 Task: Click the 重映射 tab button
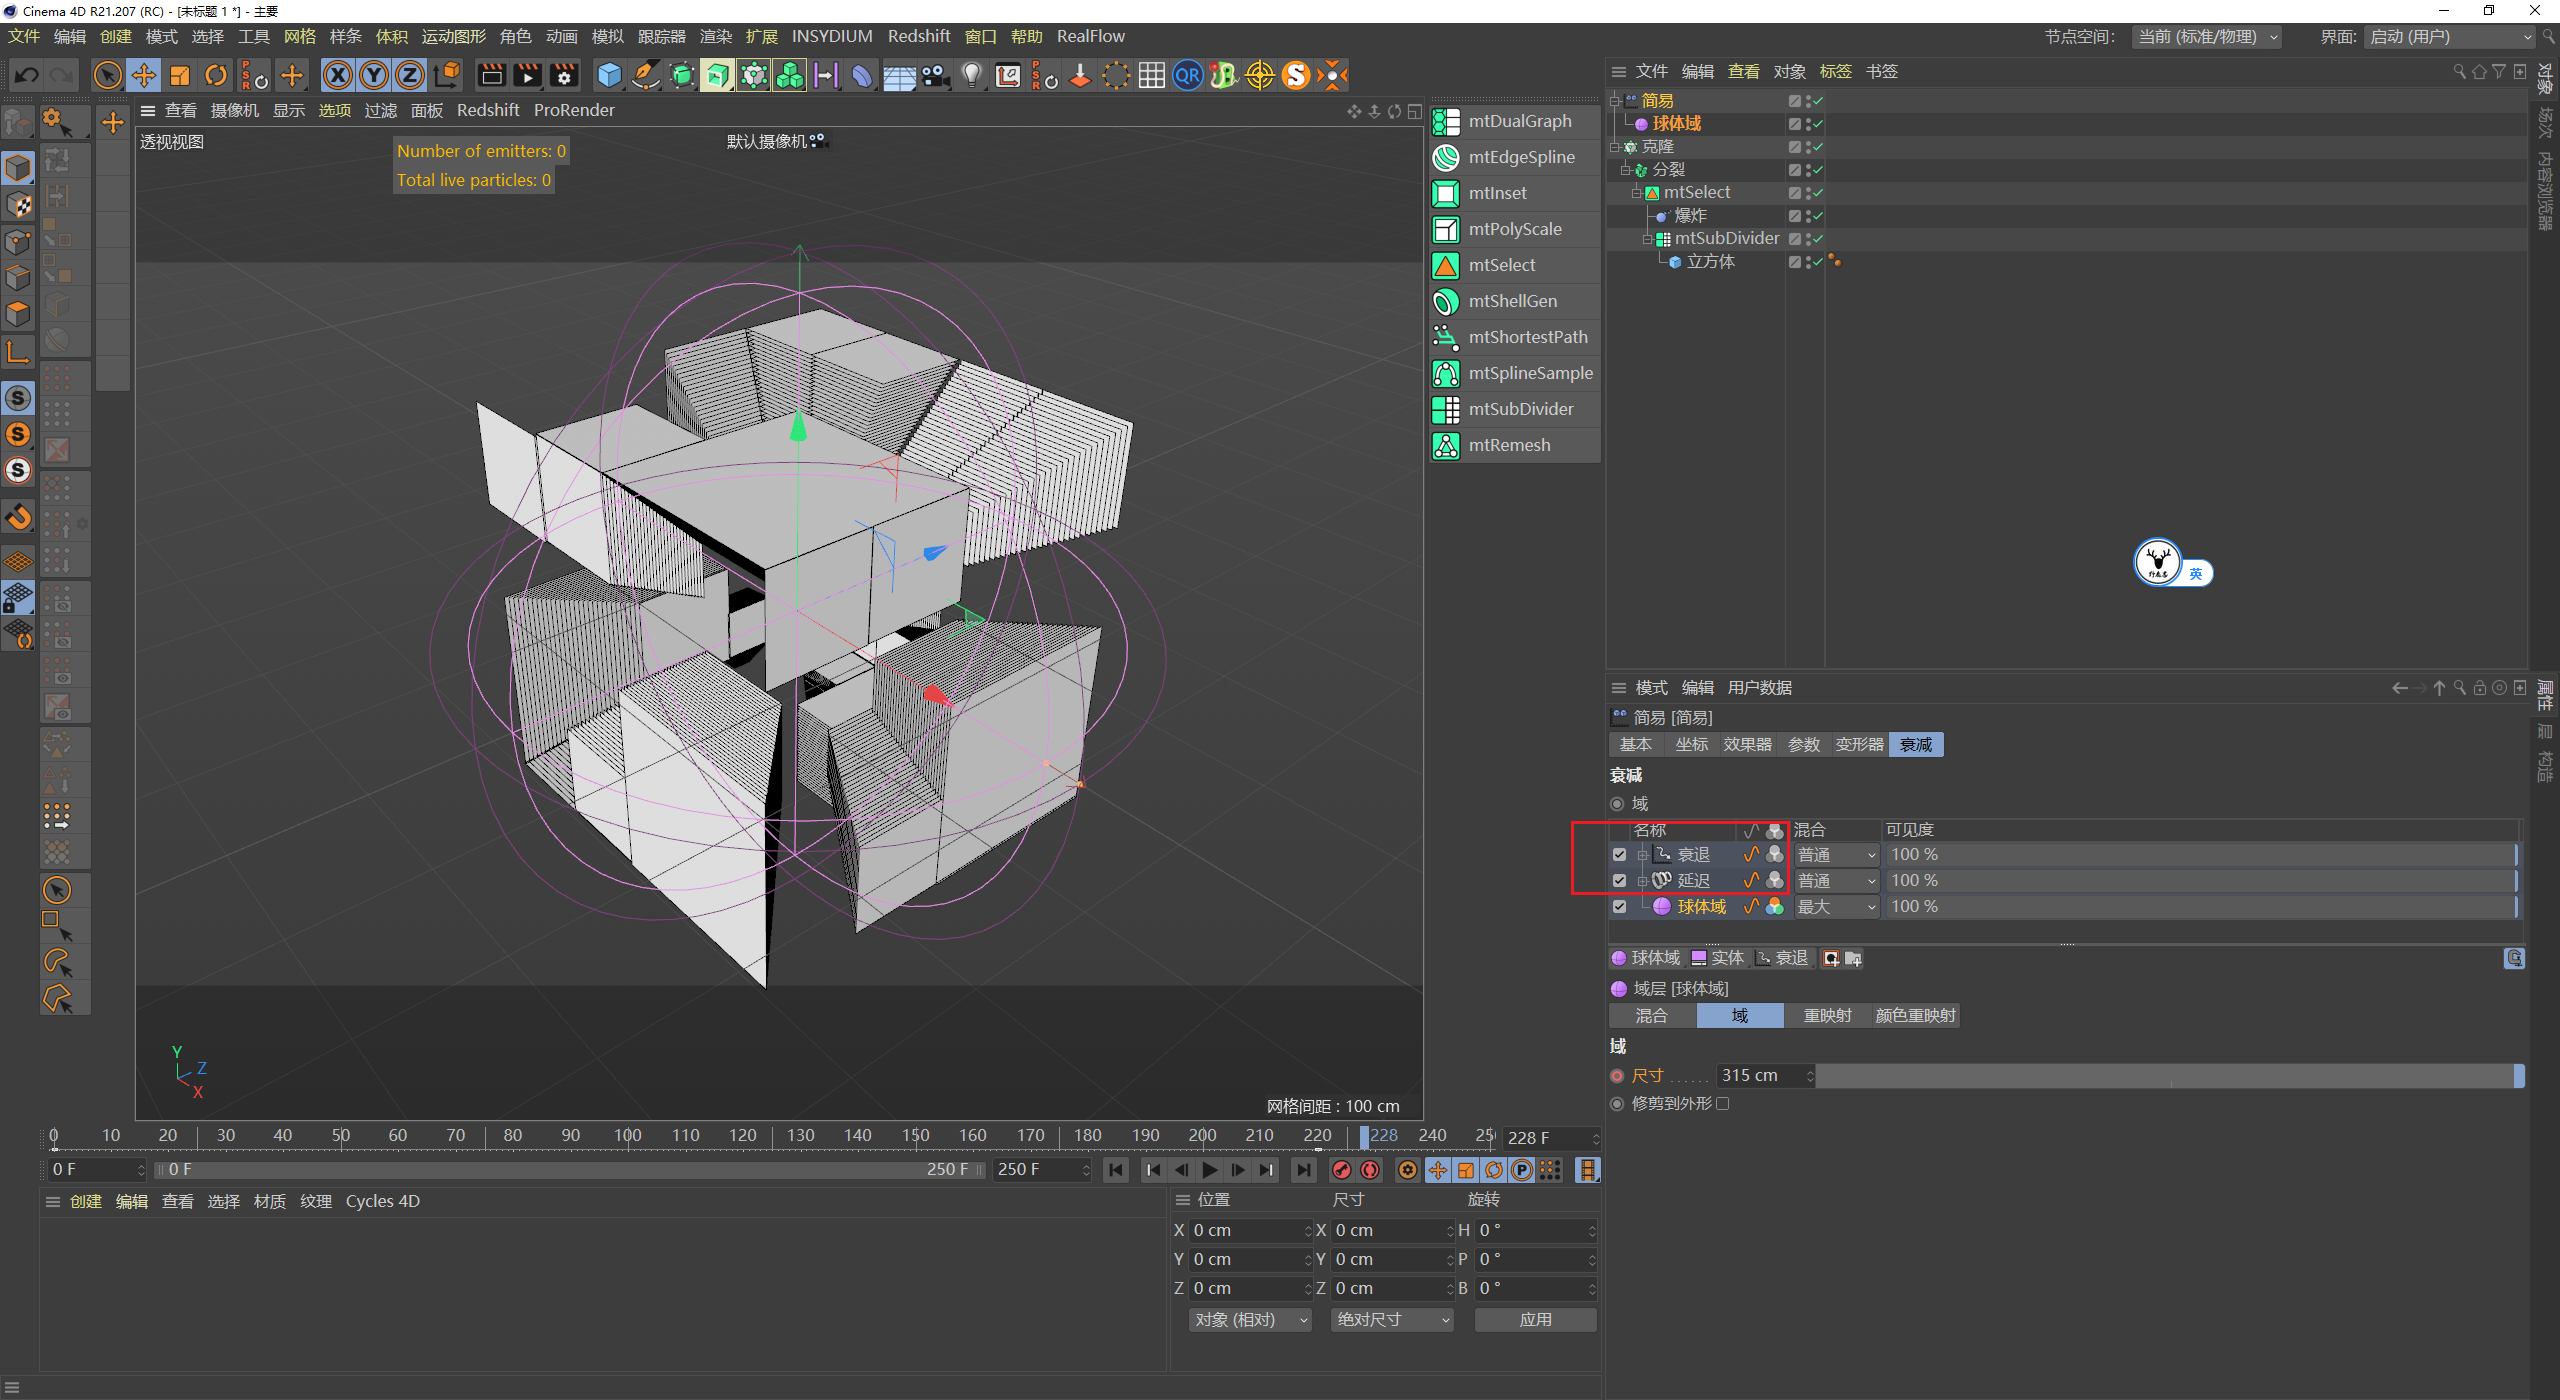(x=1827, y=1016)
